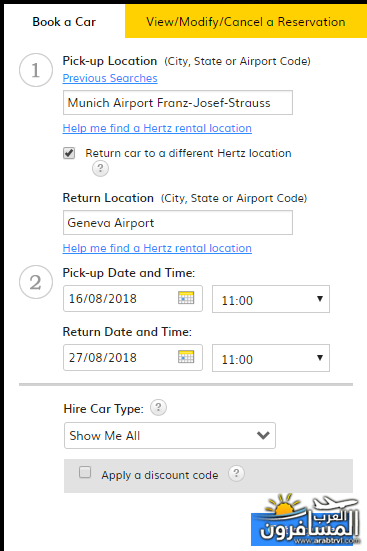Open the pick-up time 11:00 dropdown
367x551 pixels.
[271, 299]
